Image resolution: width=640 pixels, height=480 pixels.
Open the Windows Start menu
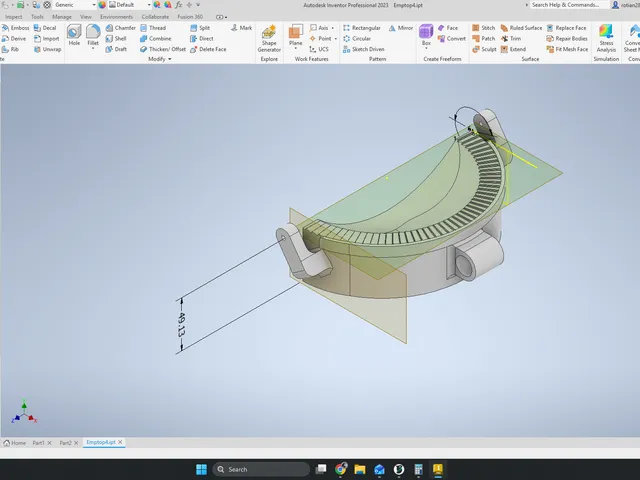[201, 469]
